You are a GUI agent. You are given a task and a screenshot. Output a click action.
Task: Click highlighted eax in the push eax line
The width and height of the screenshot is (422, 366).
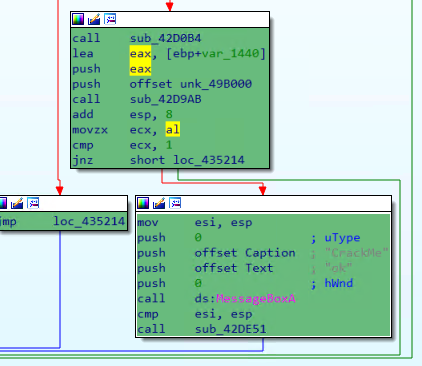point(140,69)
